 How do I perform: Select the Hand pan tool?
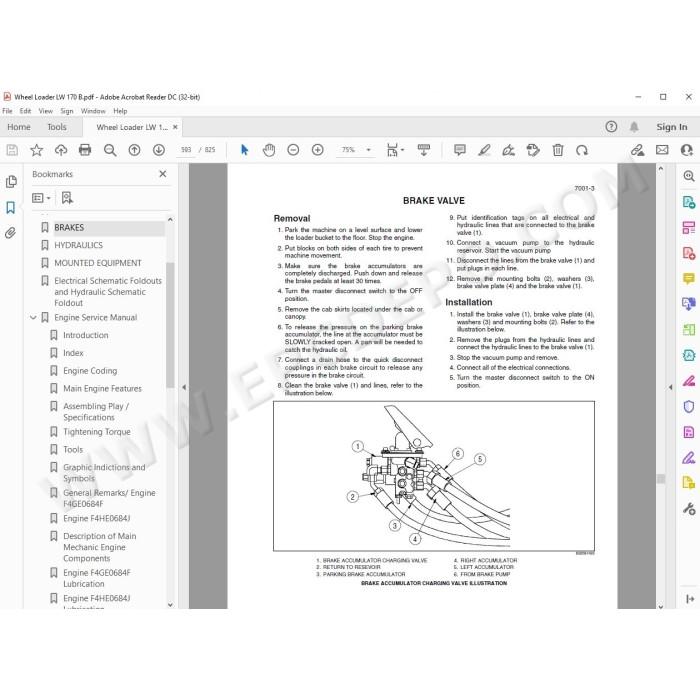[269, 150]
